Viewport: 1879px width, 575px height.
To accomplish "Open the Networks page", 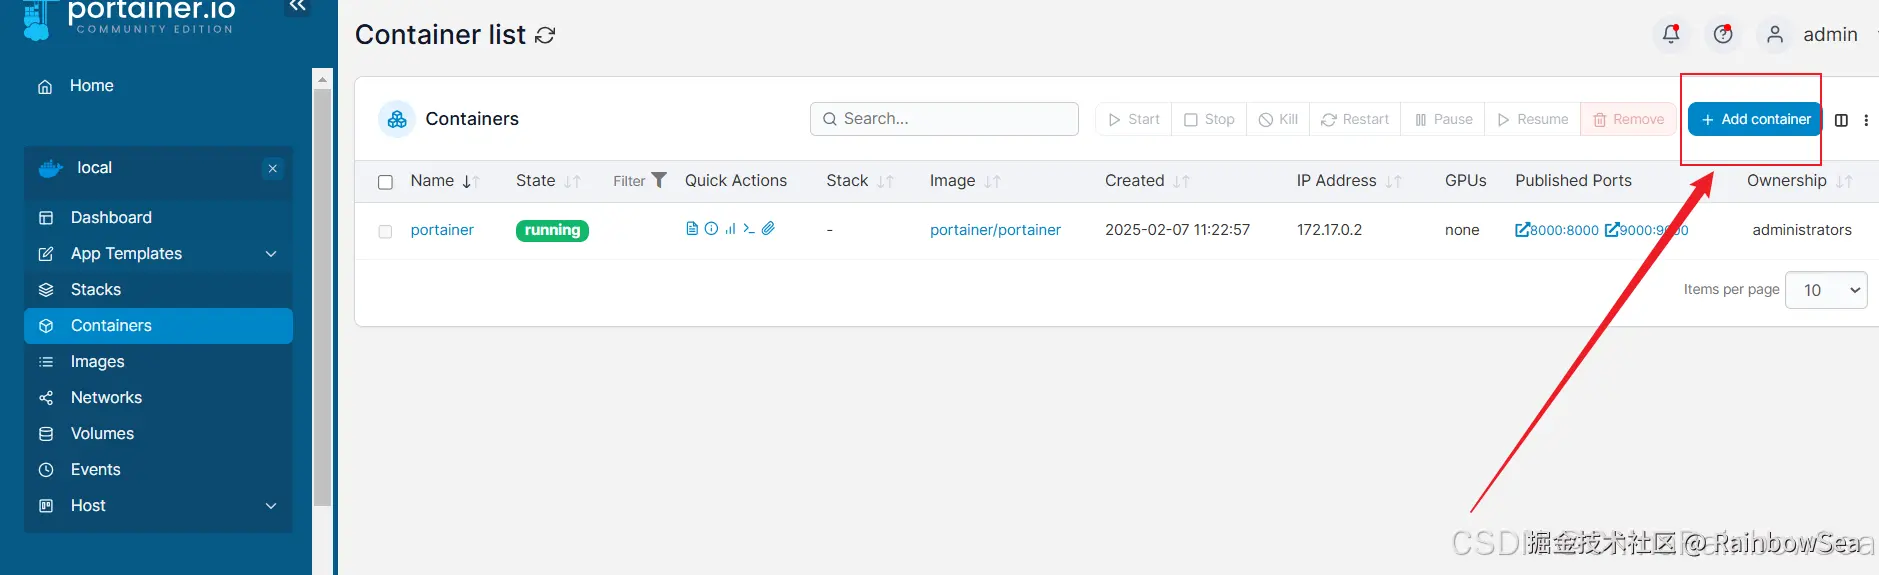I will pos(158,398).
